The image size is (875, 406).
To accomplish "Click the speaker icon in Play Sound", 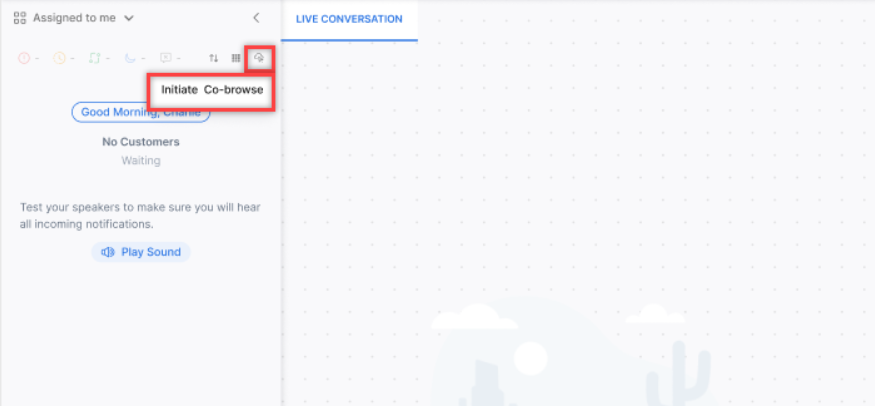I will coord(108,252).
